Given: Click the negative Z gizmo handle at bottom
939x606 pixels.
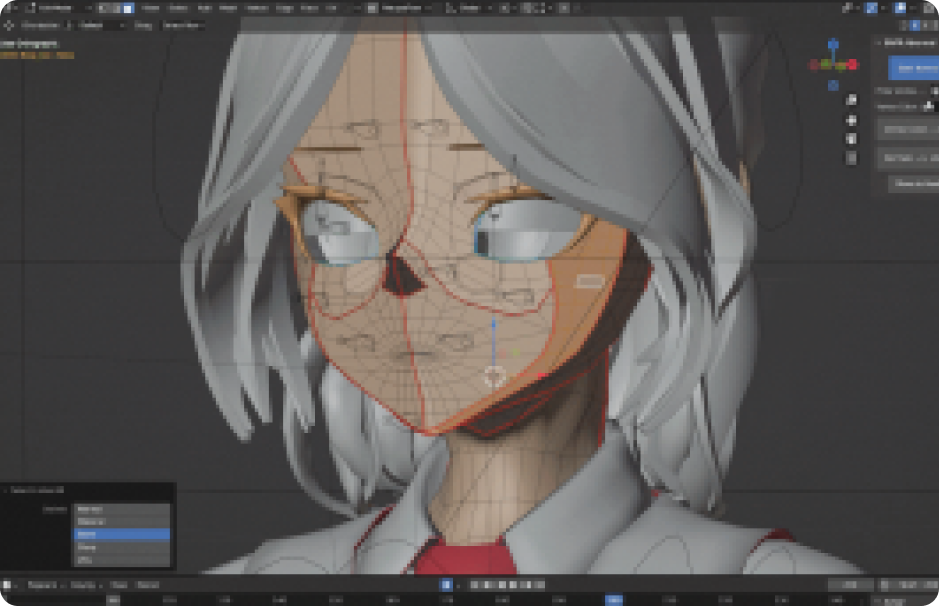Looking at the screenshot, I should [x=833, y=86].
